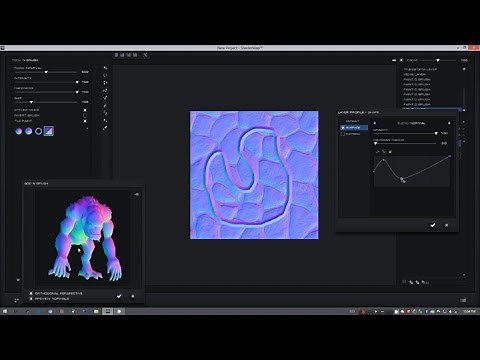Toggle the Tile Paint checkbox
480x360 pixels.
tap(85, 121)
